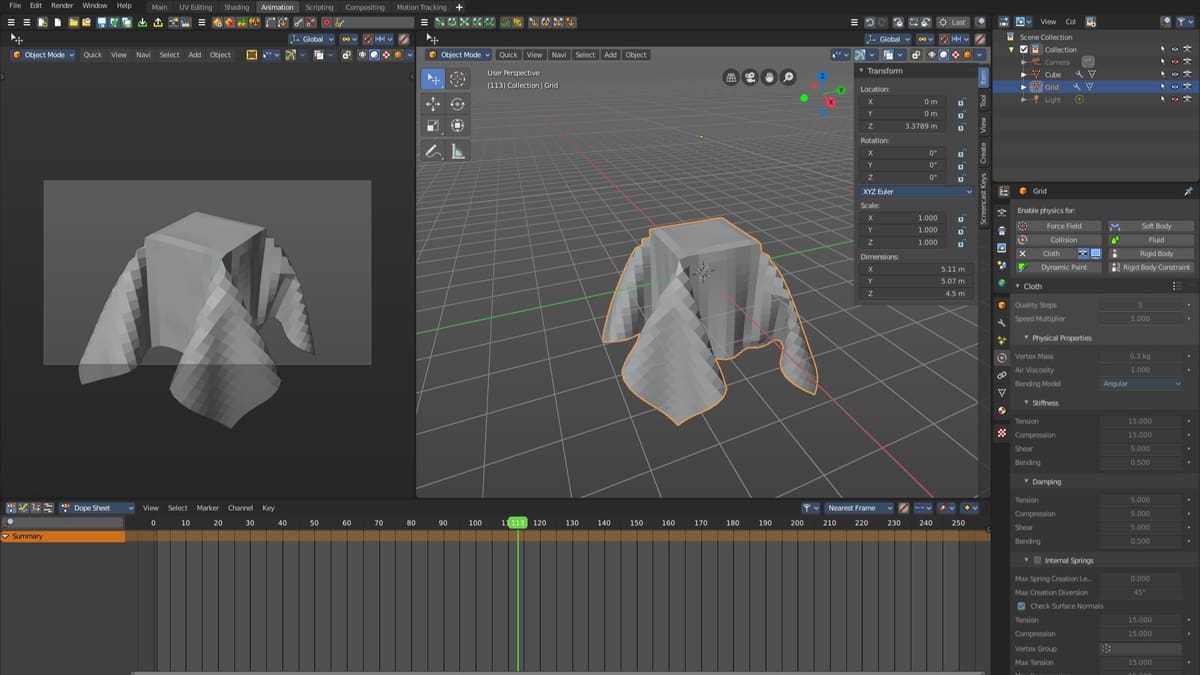
Task: Open the Object Mode dropdown in the right viewport
Action: (461, 55)
